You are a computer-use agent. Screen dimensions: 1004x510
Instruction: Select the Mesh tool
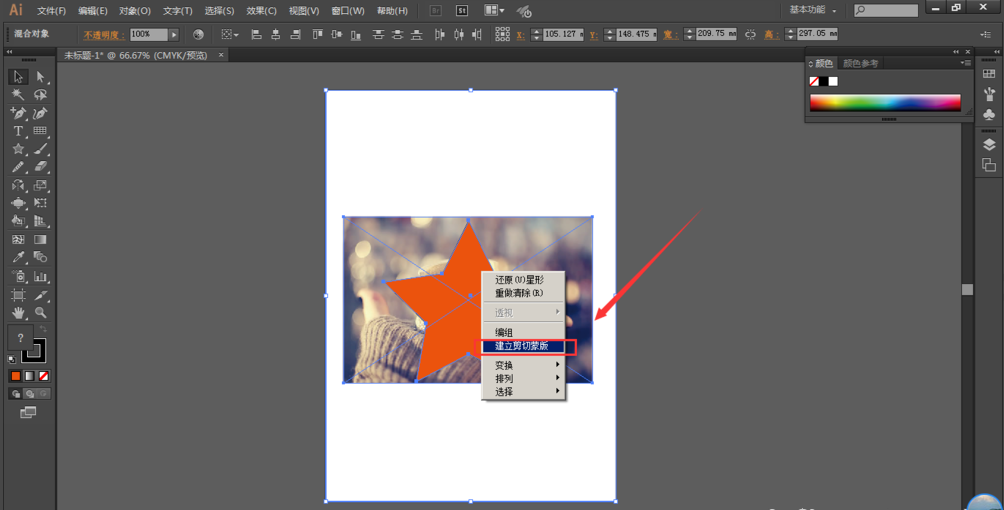[18, 240]
